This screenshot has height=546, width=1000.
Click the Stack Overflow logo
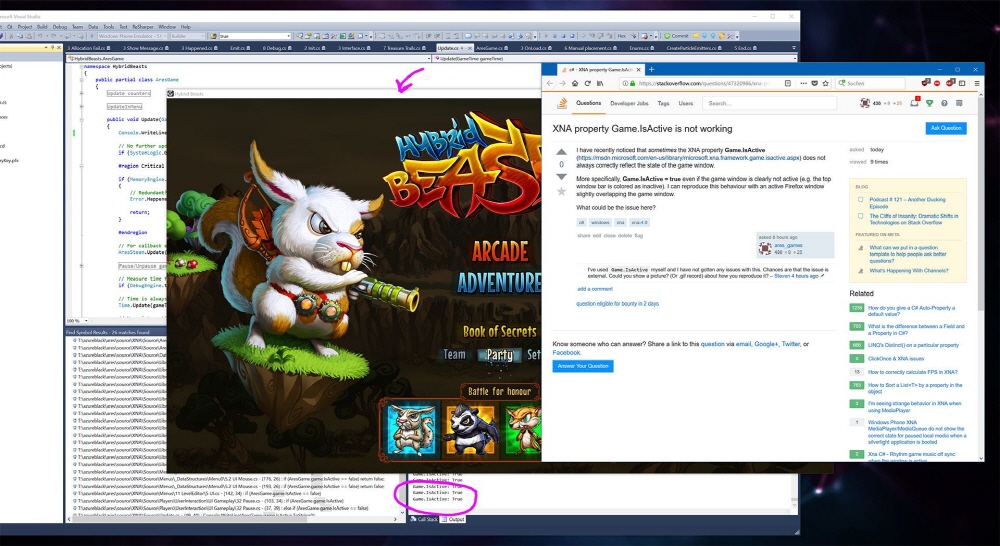(562, 103)
